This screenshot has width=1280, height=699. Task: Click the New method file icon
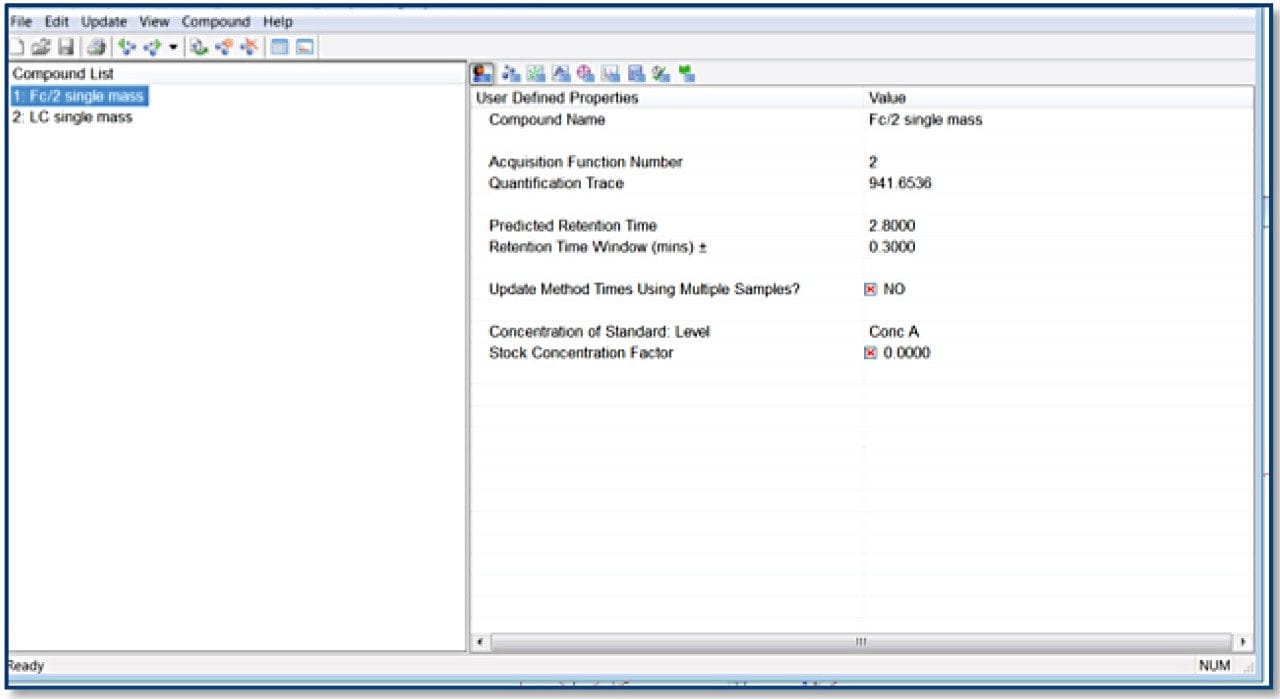[x=18, y=47]
